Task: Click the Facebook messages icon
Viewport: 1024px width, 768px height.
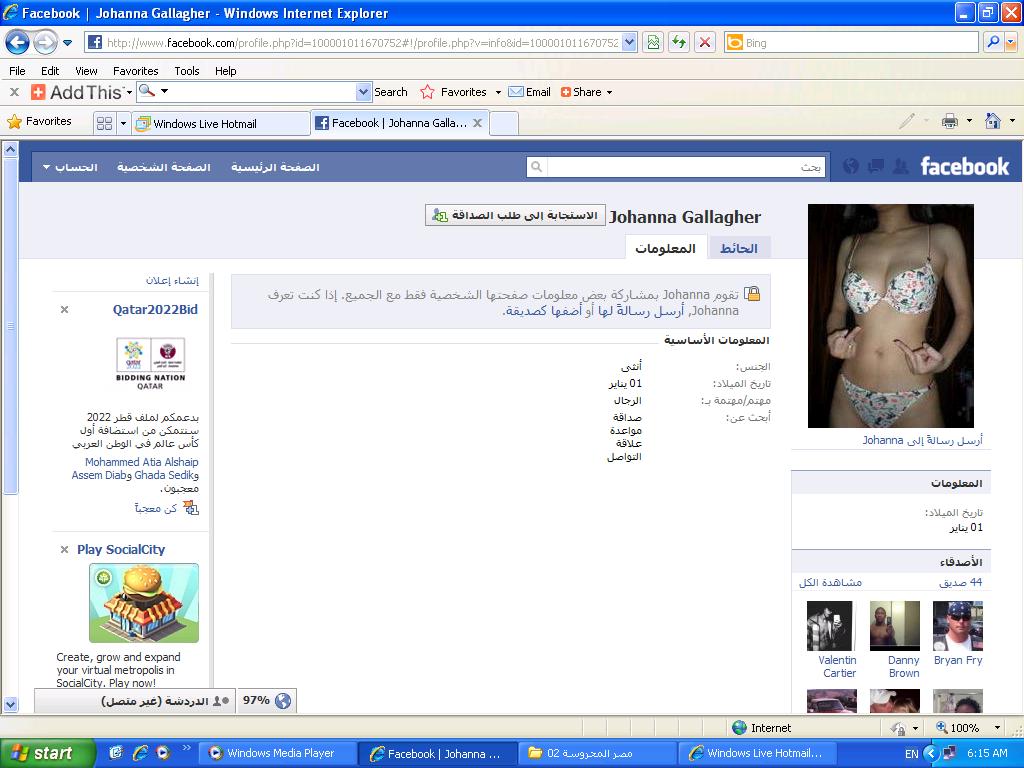Action: [x=876, y=167]
